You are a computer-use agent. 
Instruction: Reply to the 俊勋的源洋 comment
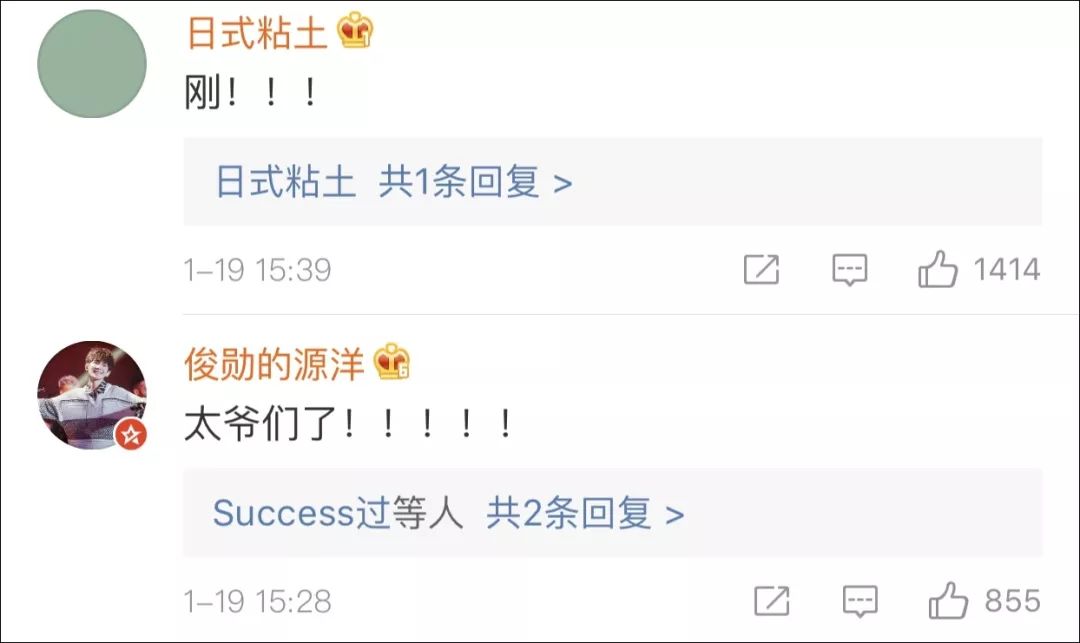coord(860,601)
